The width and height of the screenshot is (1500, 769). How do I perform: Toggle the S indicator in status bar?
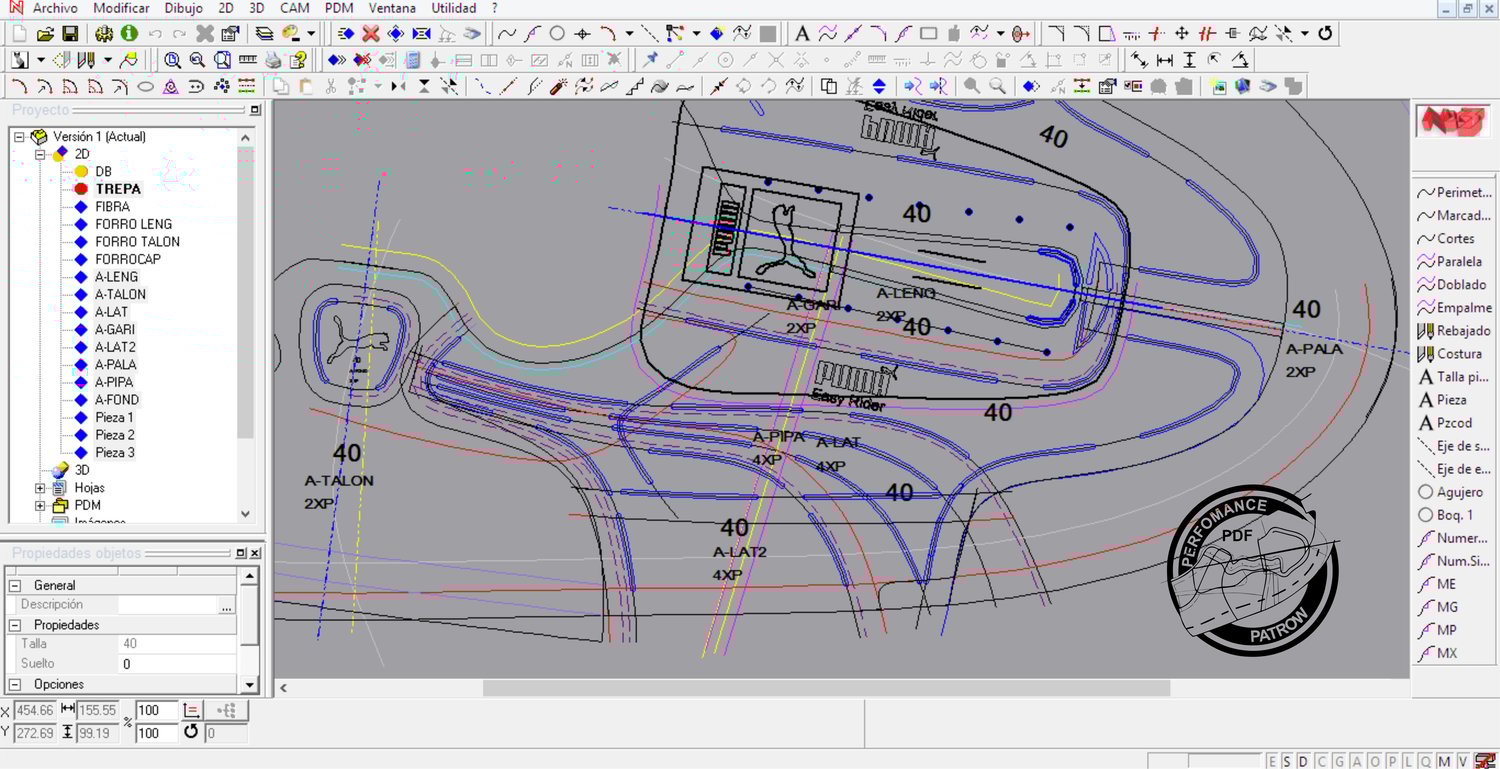click(1288, 761)
